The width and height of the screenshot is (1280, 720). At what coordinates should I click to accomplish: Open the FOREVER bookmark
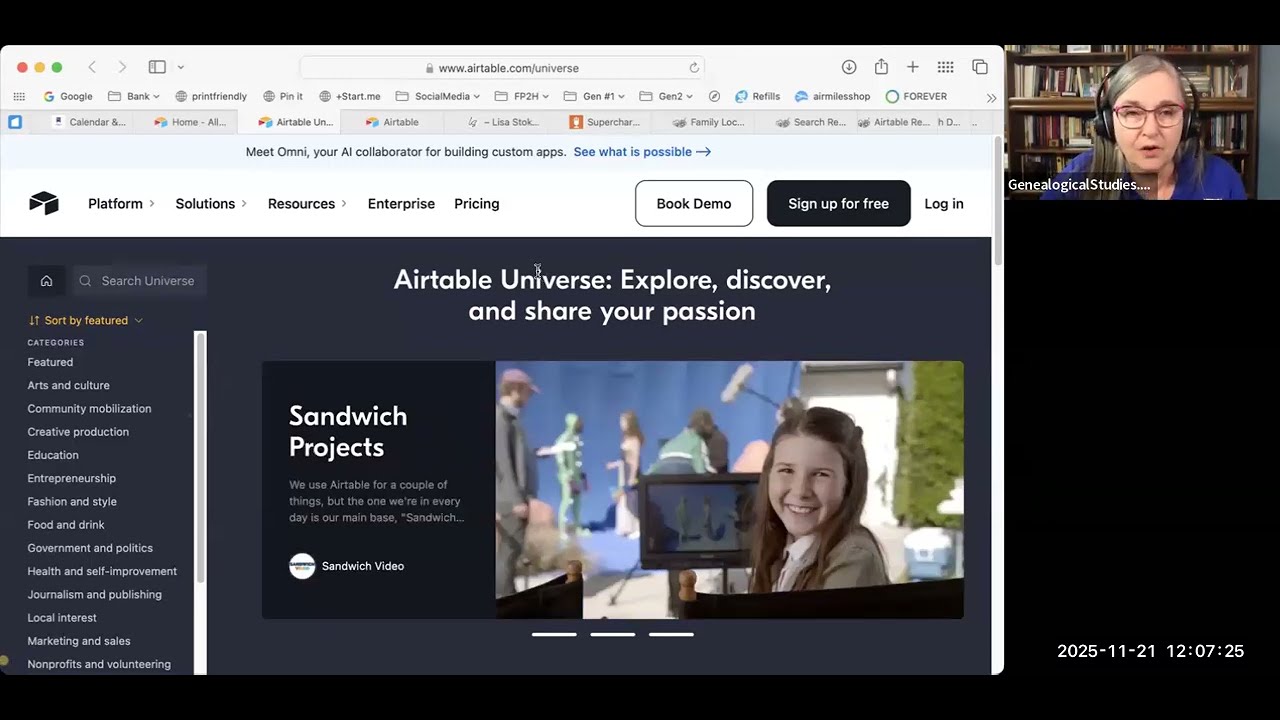click(916, 96)
